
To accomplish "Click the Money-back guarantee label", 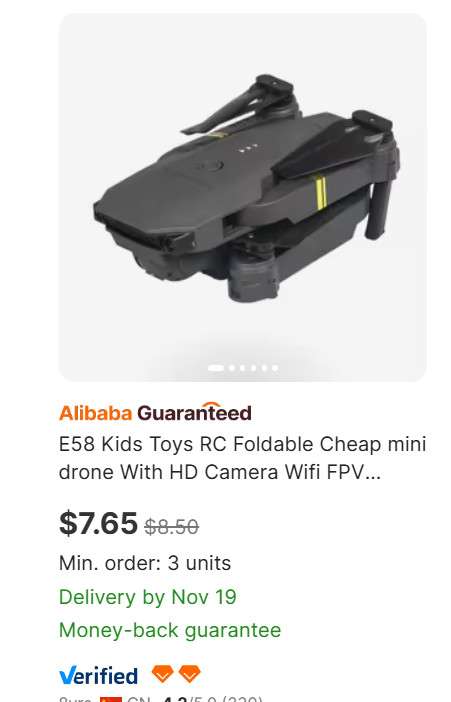I will point(170,630).
